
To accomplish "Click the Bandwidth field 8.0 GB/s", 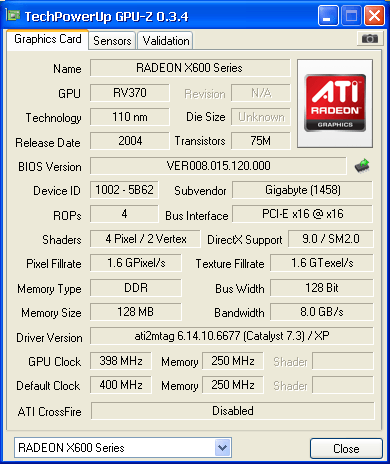I will 322,312.
